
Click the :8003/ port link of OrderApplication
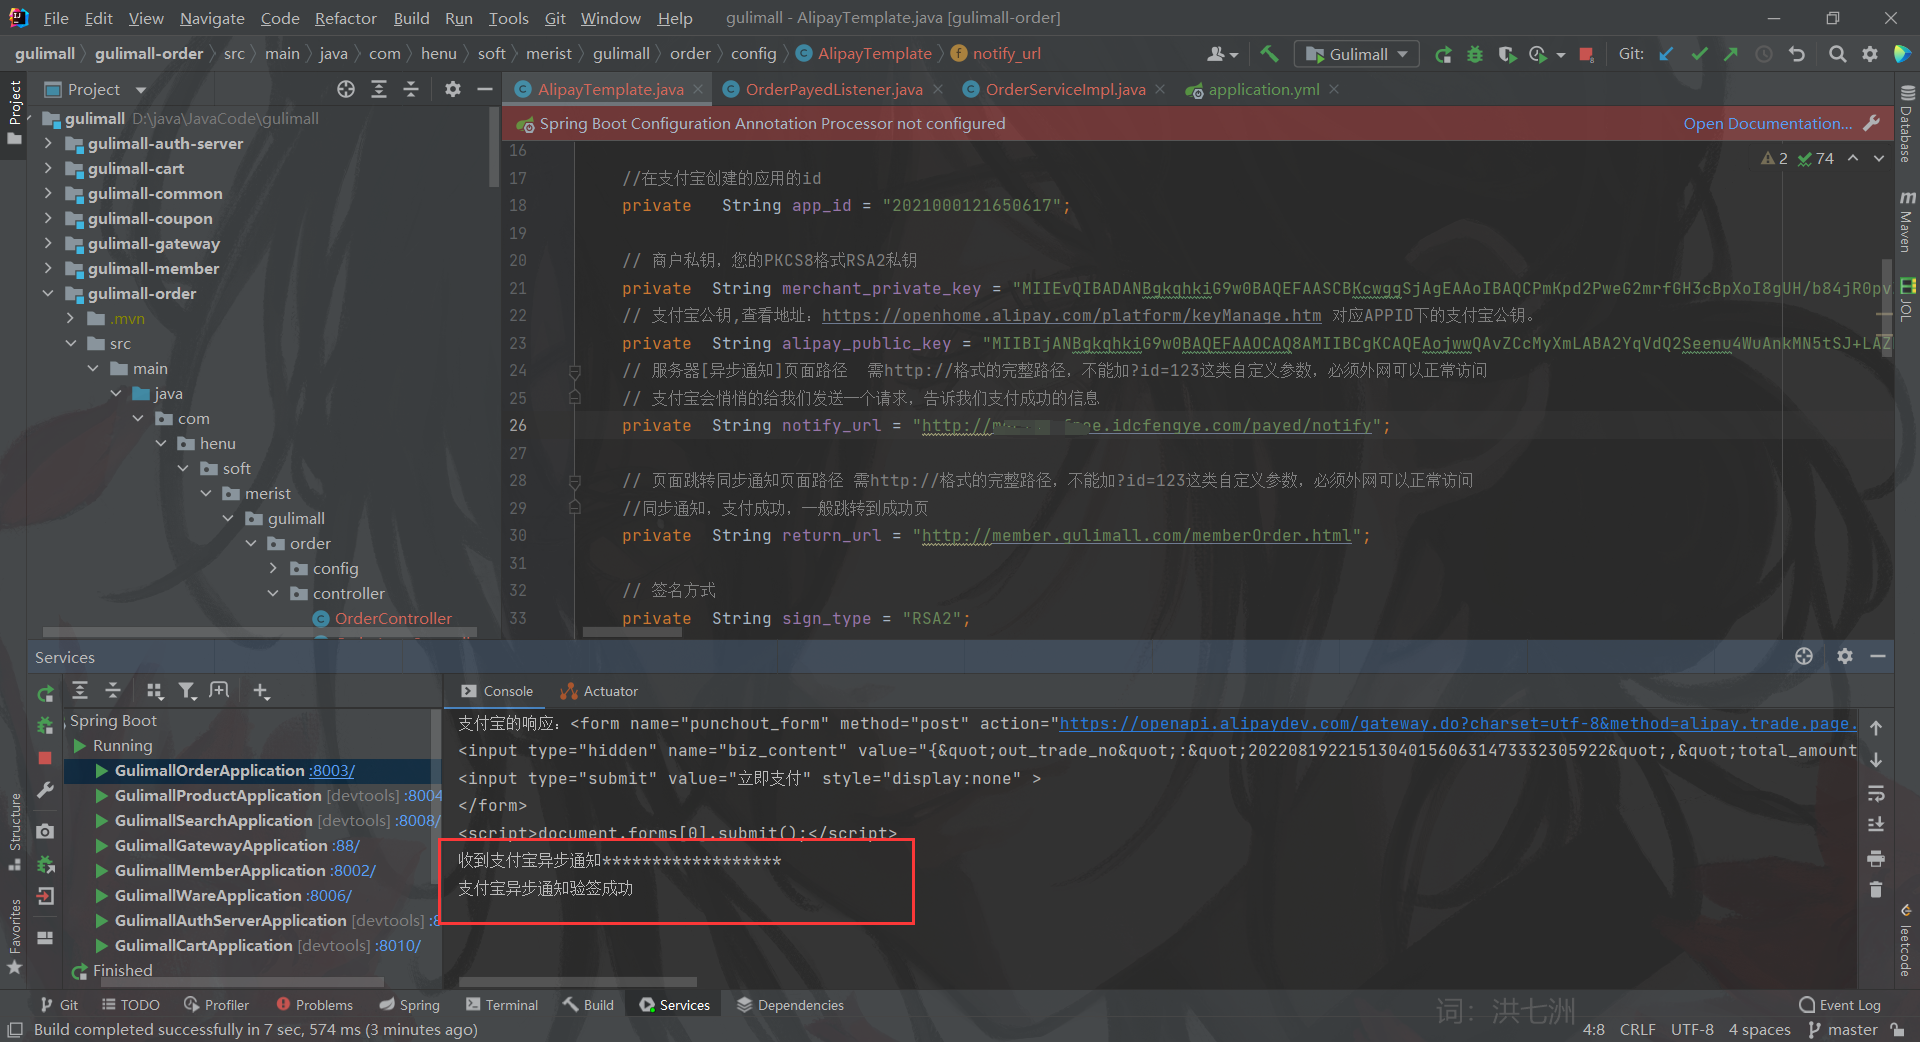[x=332, y=771]
